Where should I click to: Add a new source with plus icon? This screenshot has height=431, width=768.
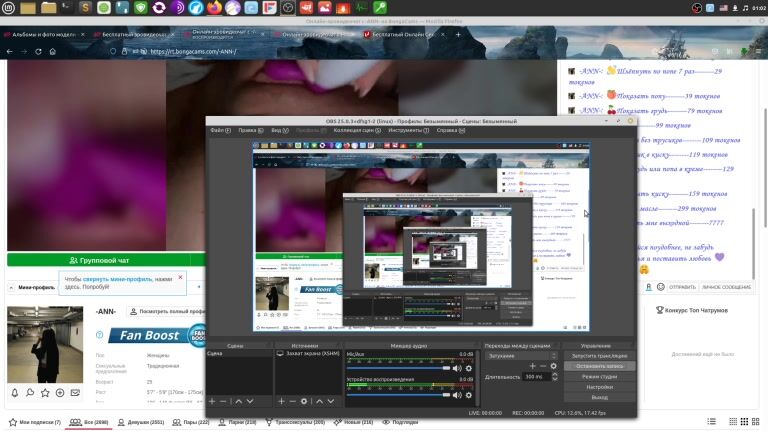point(281,401)
